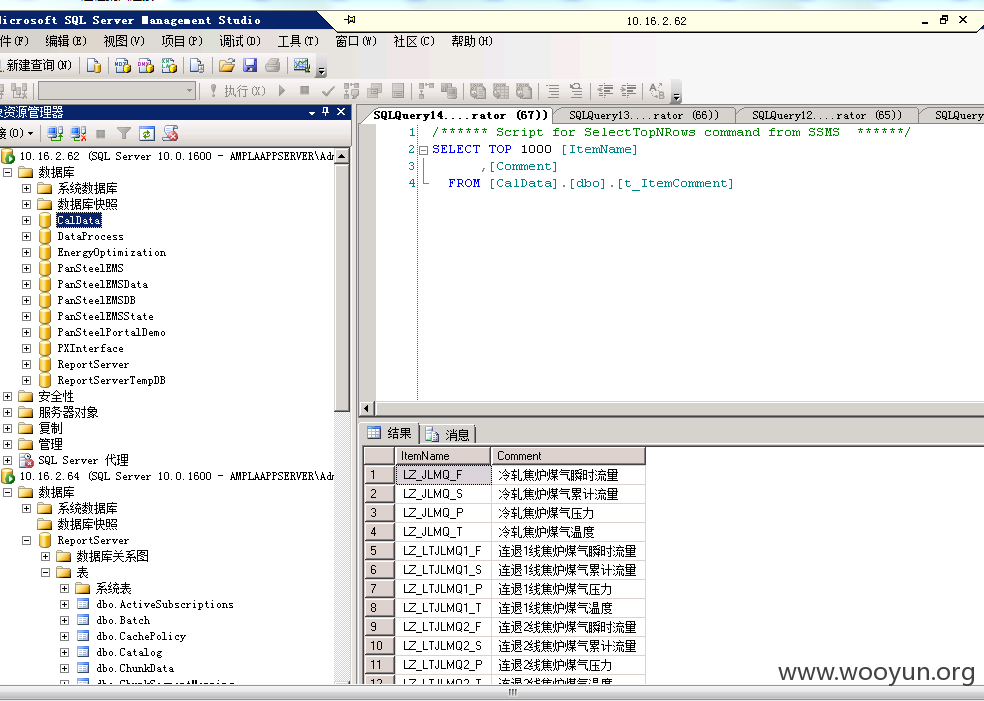Refresh the Object Explorer tree

147,133
